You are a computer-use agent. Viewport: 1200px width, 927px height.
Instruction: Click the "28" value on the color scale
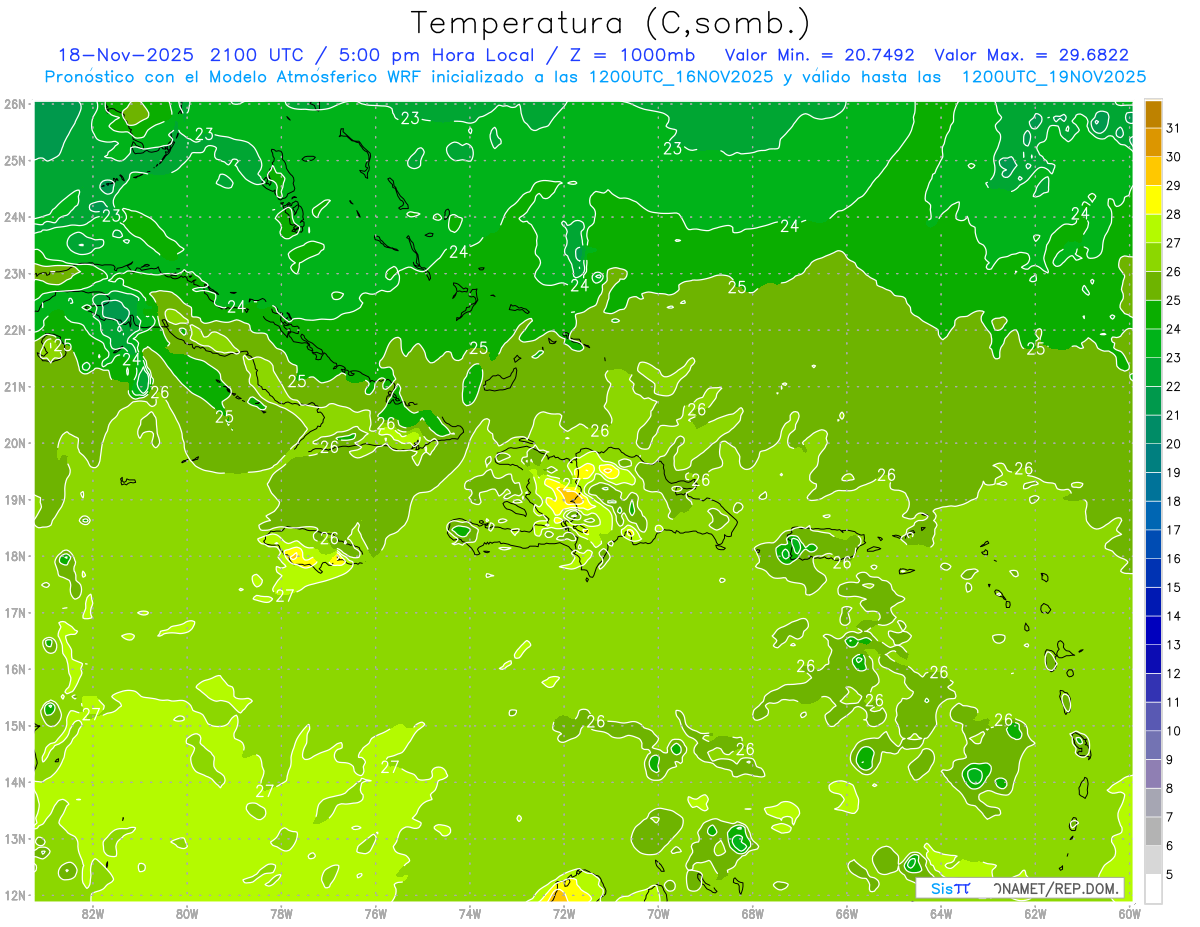click(1174, 214)
